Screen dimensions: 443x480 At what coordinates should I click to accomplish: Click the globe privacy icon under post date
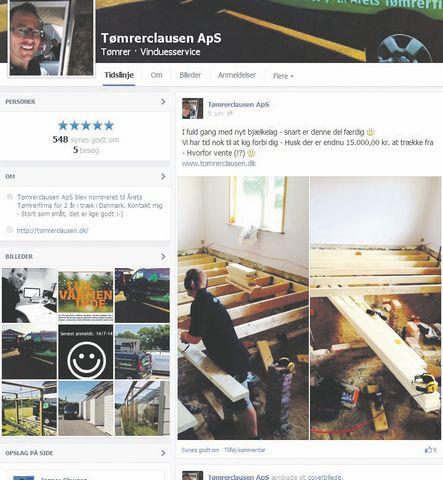230,113
